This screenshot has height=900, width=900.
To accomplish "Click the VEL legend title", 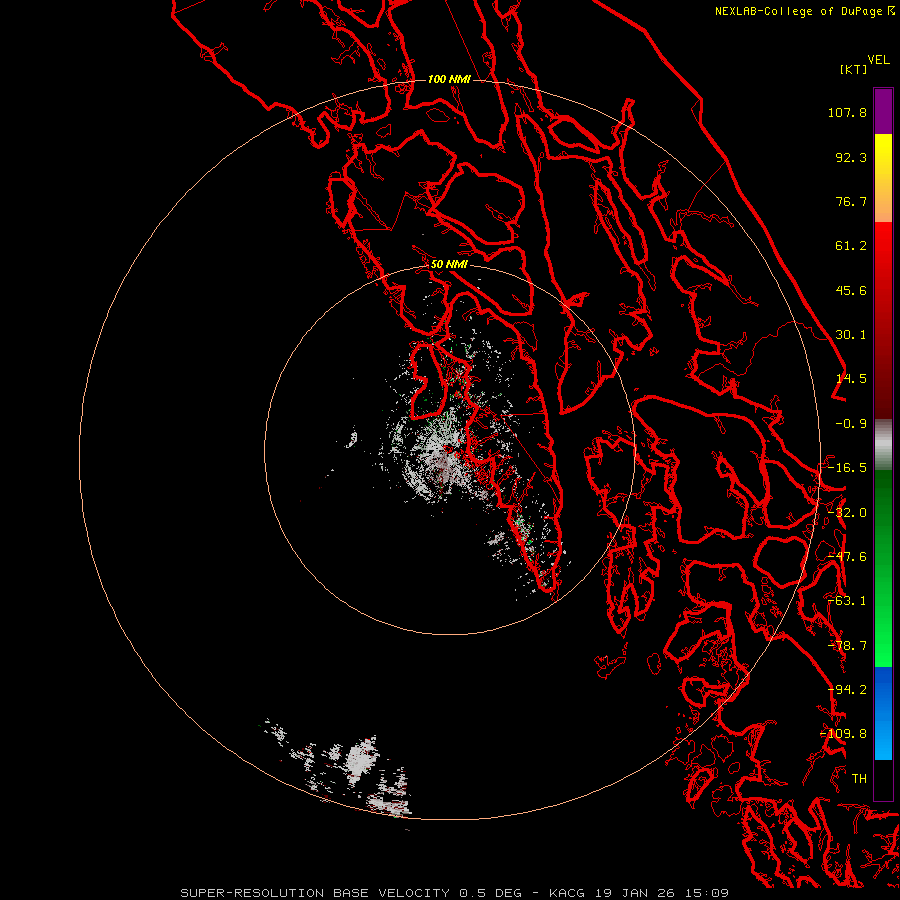I will pos(878,60).
